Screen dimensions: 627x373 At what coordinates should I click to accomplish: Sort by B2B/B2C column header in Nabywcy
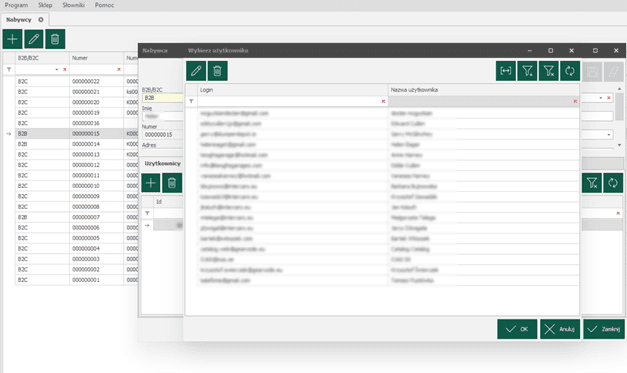[x=42, y=58]
